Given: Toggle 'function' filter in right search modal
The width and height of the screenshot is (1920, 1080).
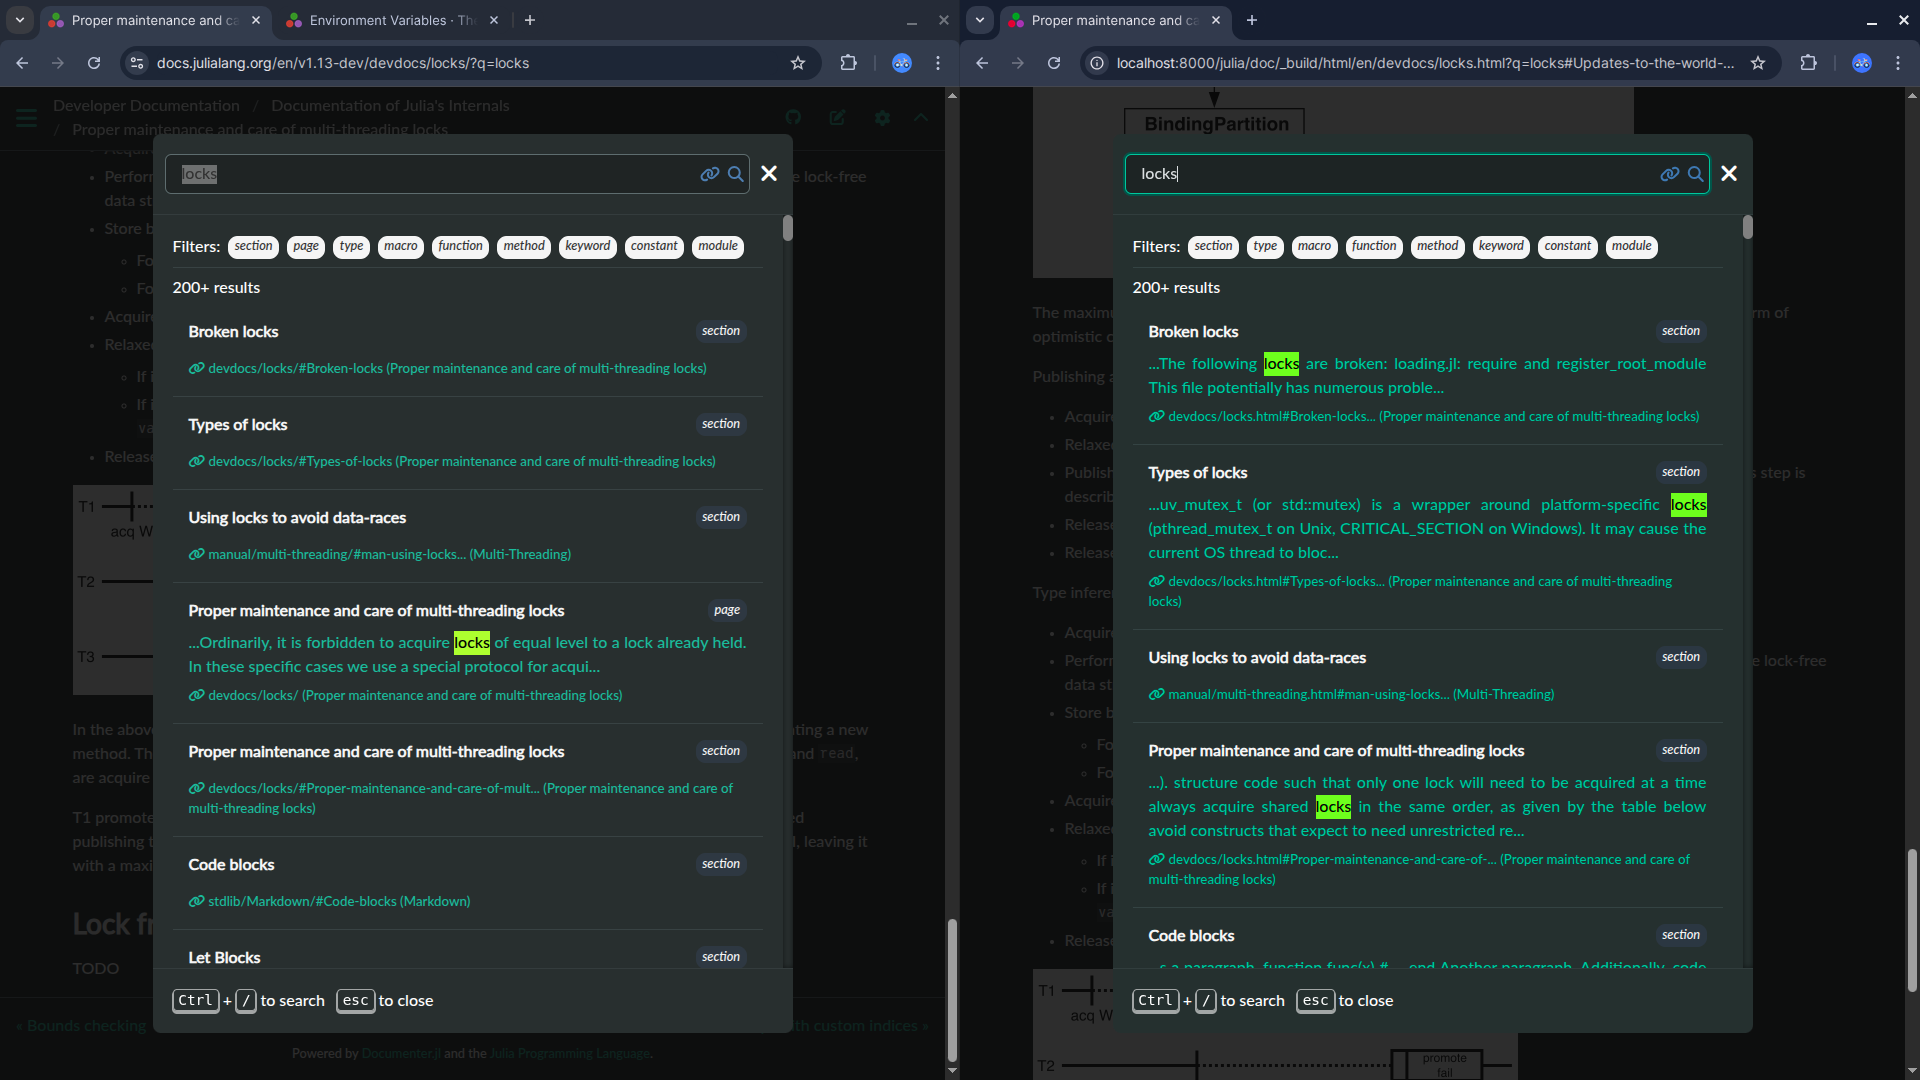Looking at the screenshot, I should click(1374, 246).
